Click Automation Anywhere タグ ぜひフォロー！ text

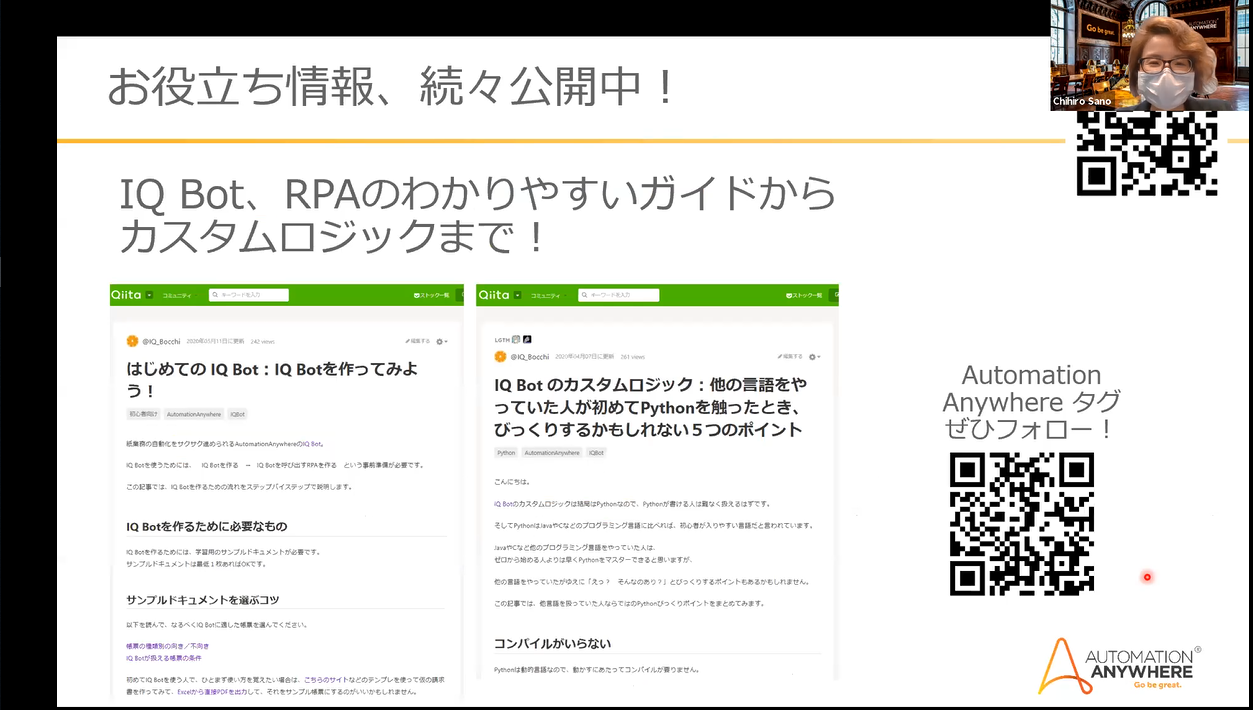(1031, 402)
